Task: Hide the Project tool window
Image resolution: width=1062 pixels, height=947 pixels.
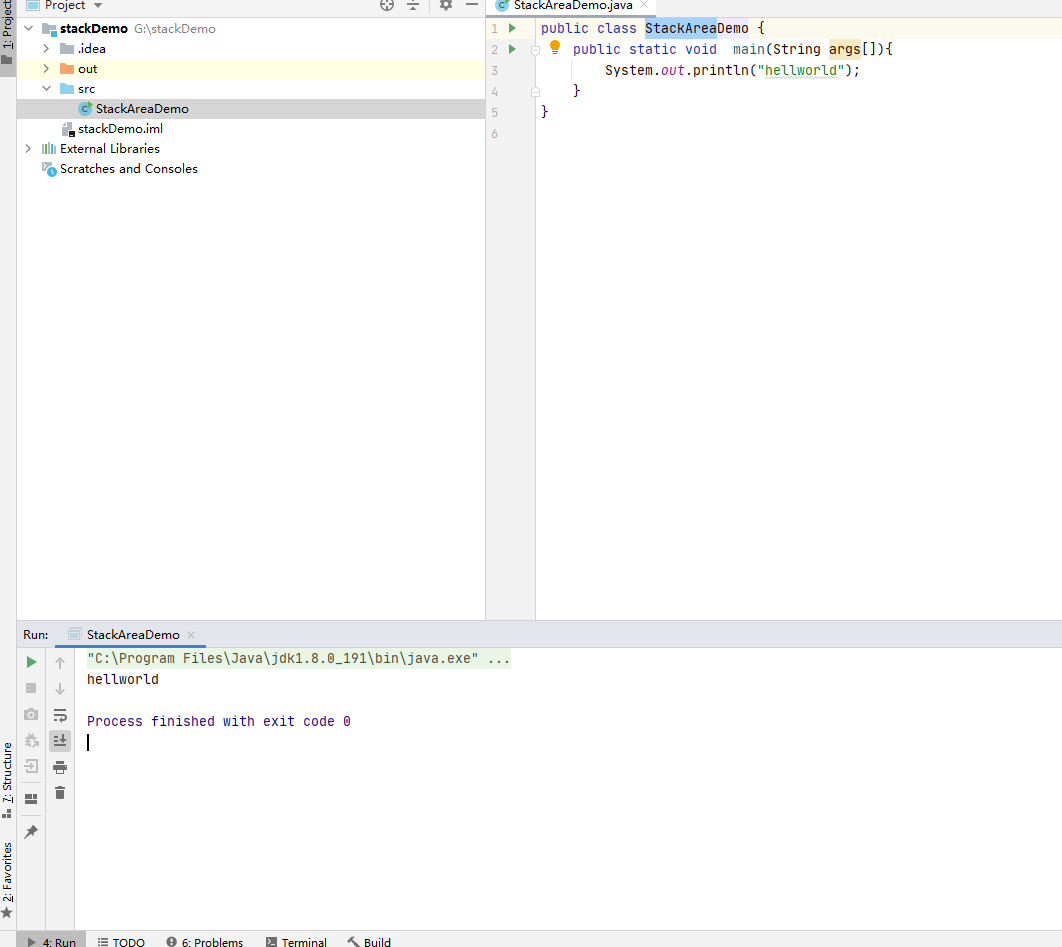Action: [x=472, y=5]
